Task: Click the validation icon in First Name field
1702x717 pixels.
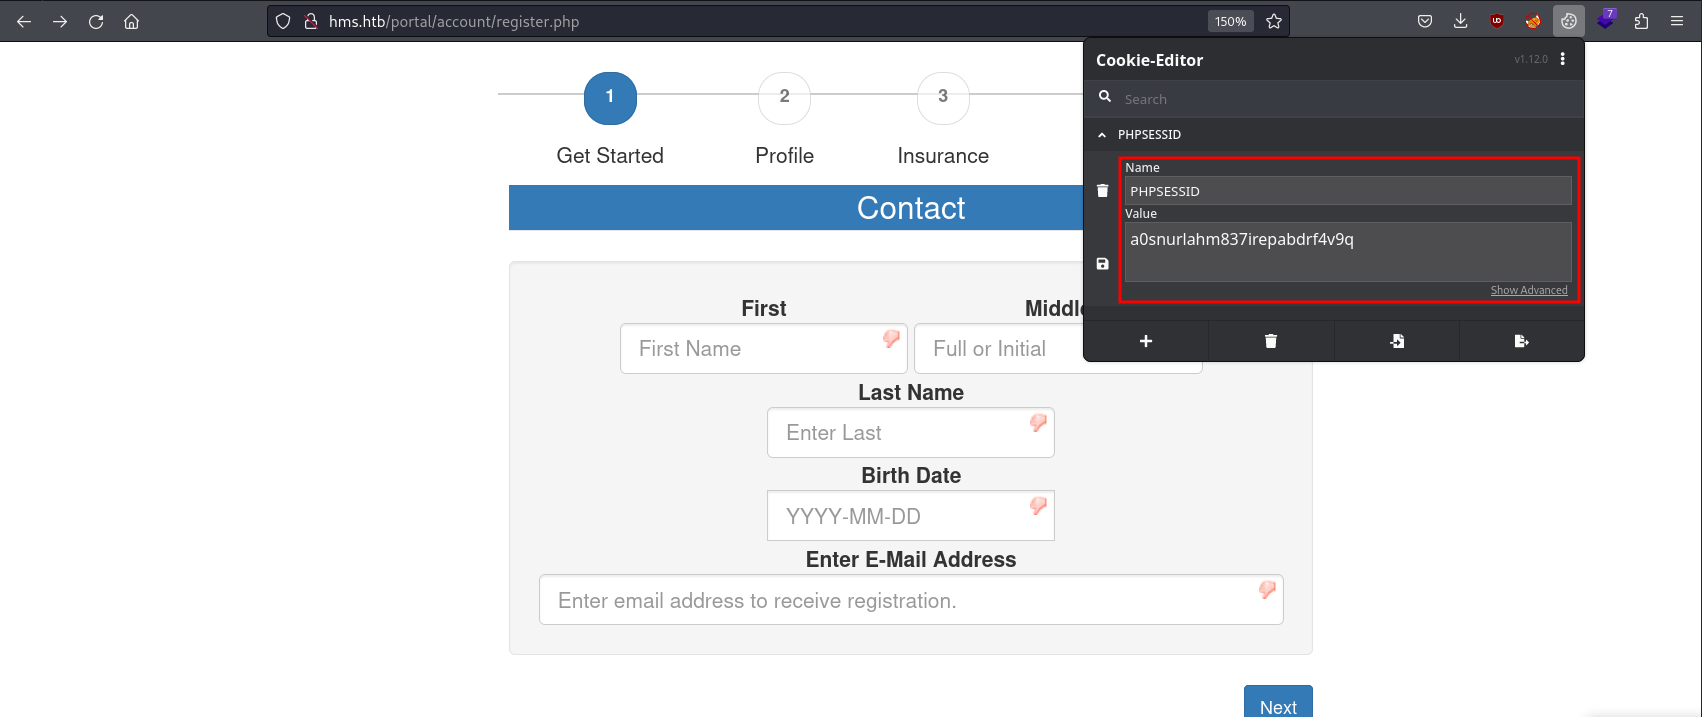Action: (x=890, y=339)
